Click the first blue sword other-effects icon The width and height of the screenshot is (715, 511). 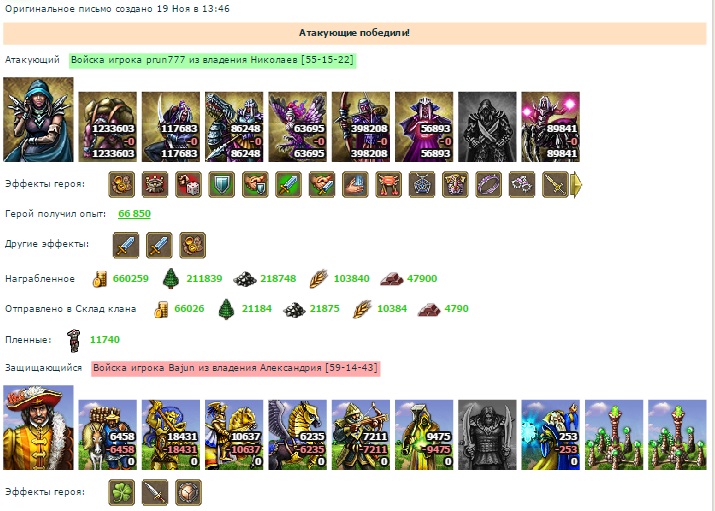pos(126,245)
